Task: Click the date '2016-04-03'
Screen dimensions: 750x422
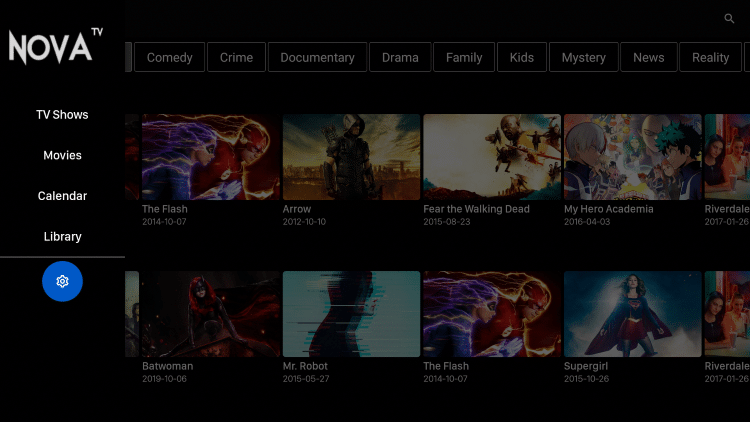Action: [587, 222]
